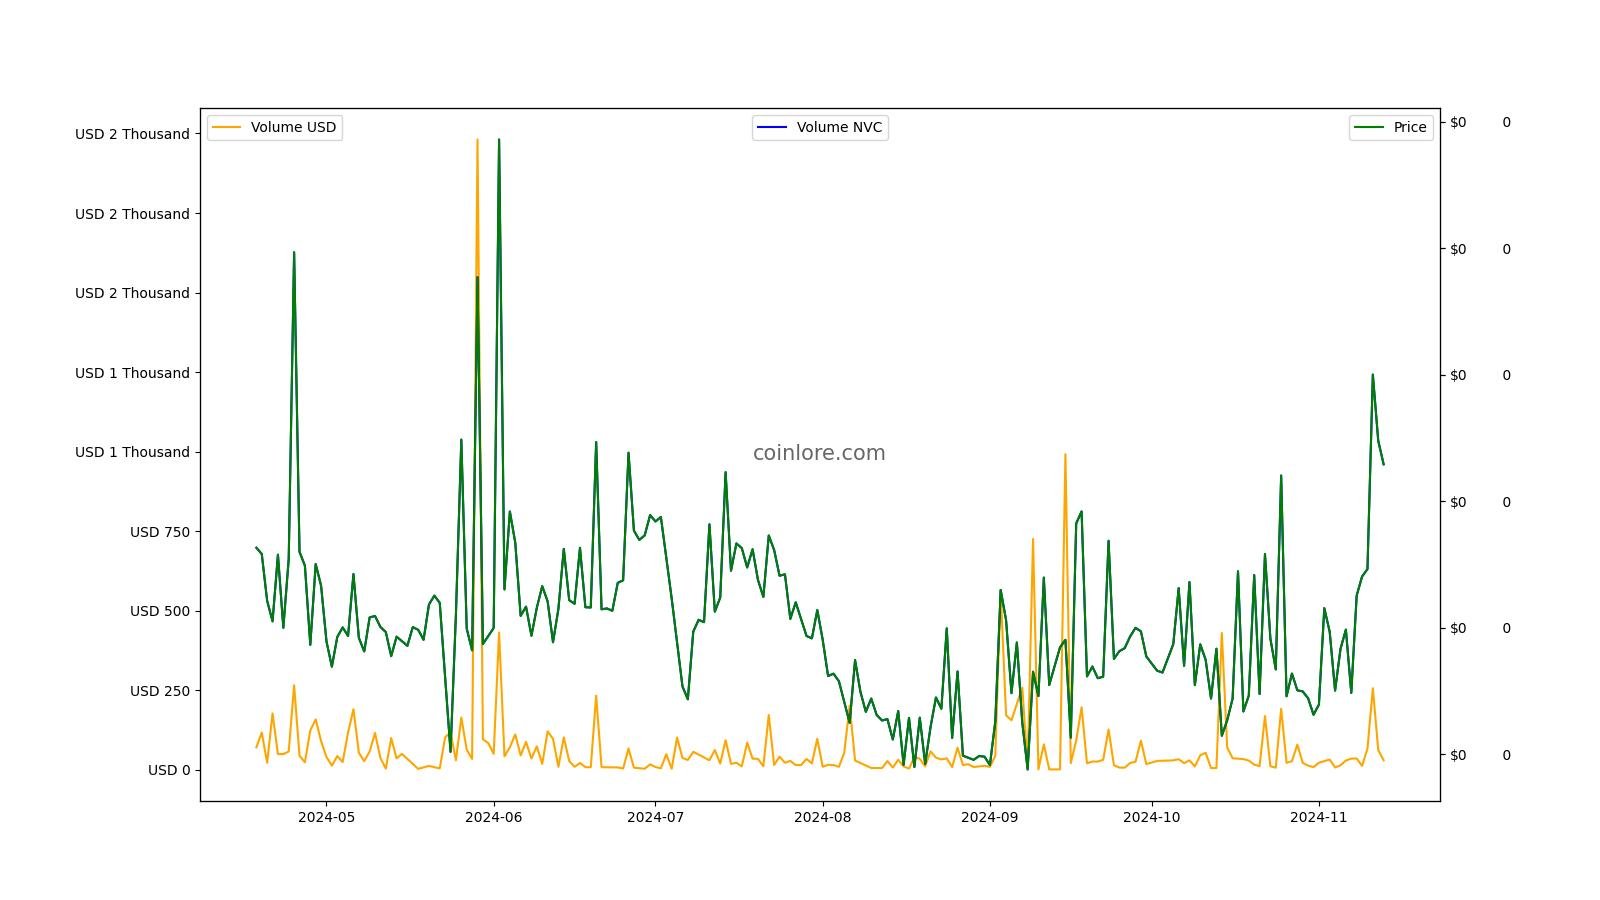Click the Price legend entry
The height and width of the screenshot is (900, 1600).
pos(1391,127)
